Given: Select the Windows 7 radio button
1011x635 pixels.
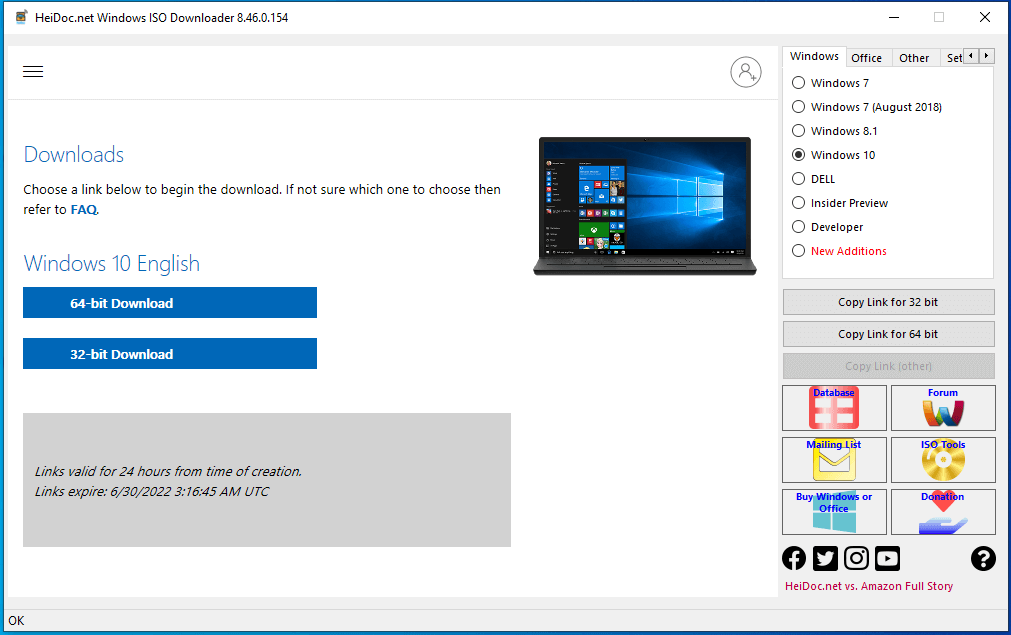Looking at the screenshot, I should 798,83.
